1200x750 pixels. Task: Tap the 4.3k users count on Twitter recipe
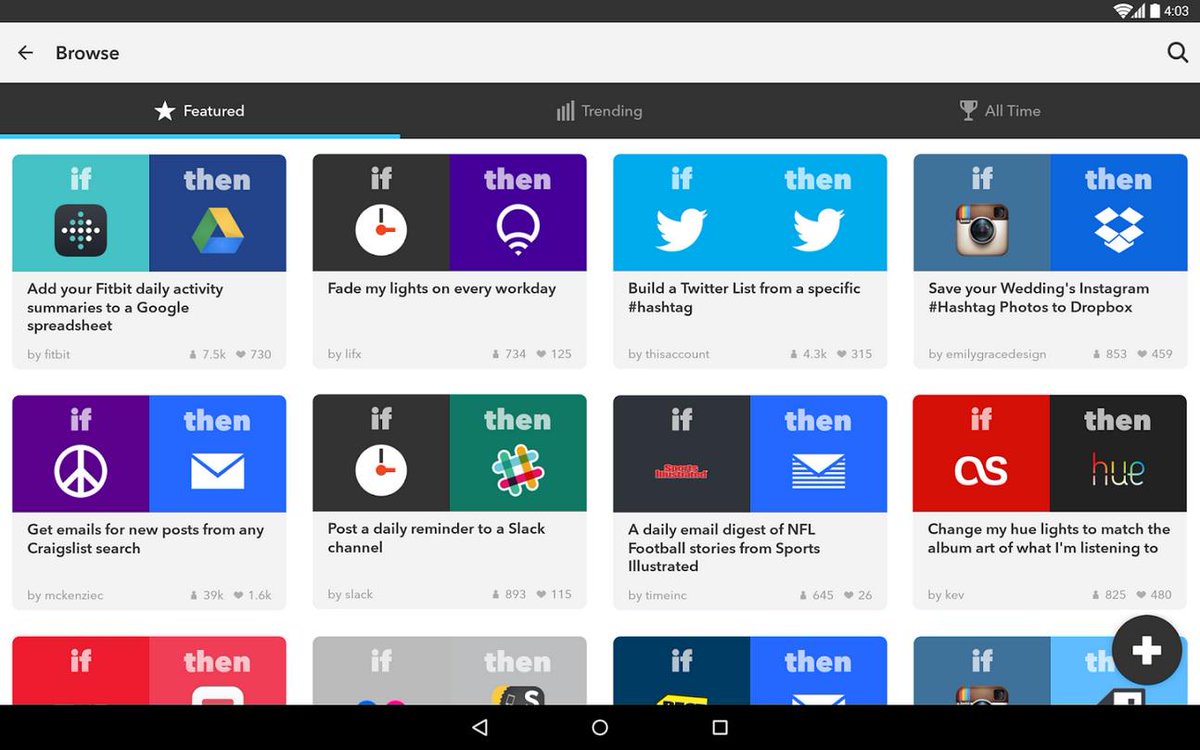coord(808,354)
